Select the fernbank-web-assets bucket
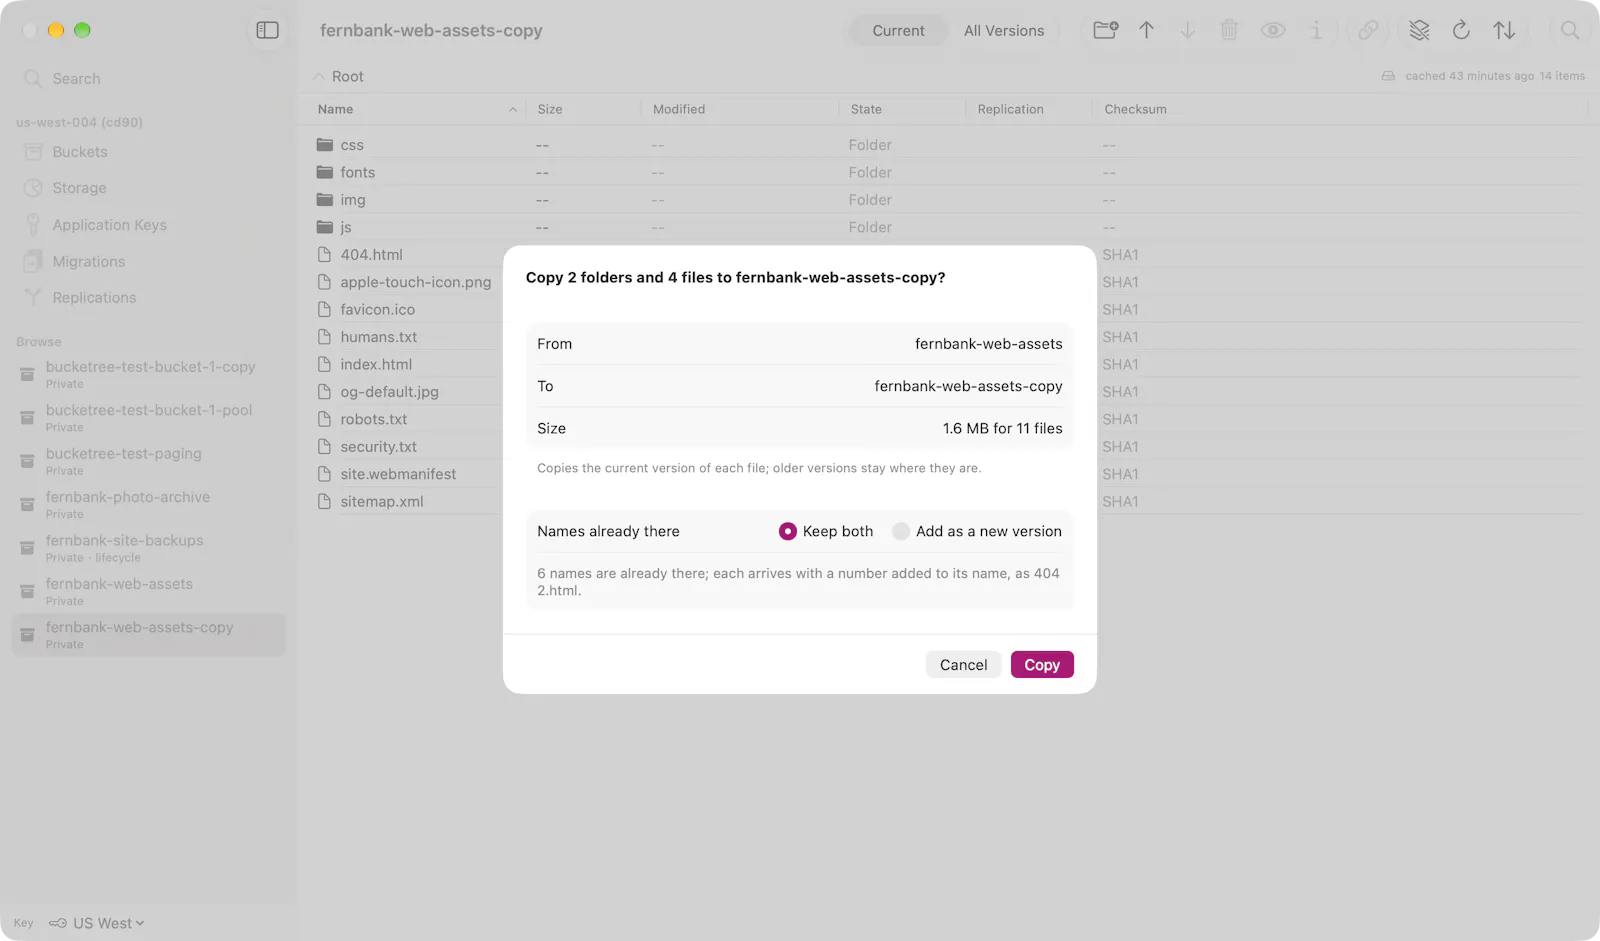The width and height of the screenshot is (1600, 941). pyautogui.click(x=149, y=591)
